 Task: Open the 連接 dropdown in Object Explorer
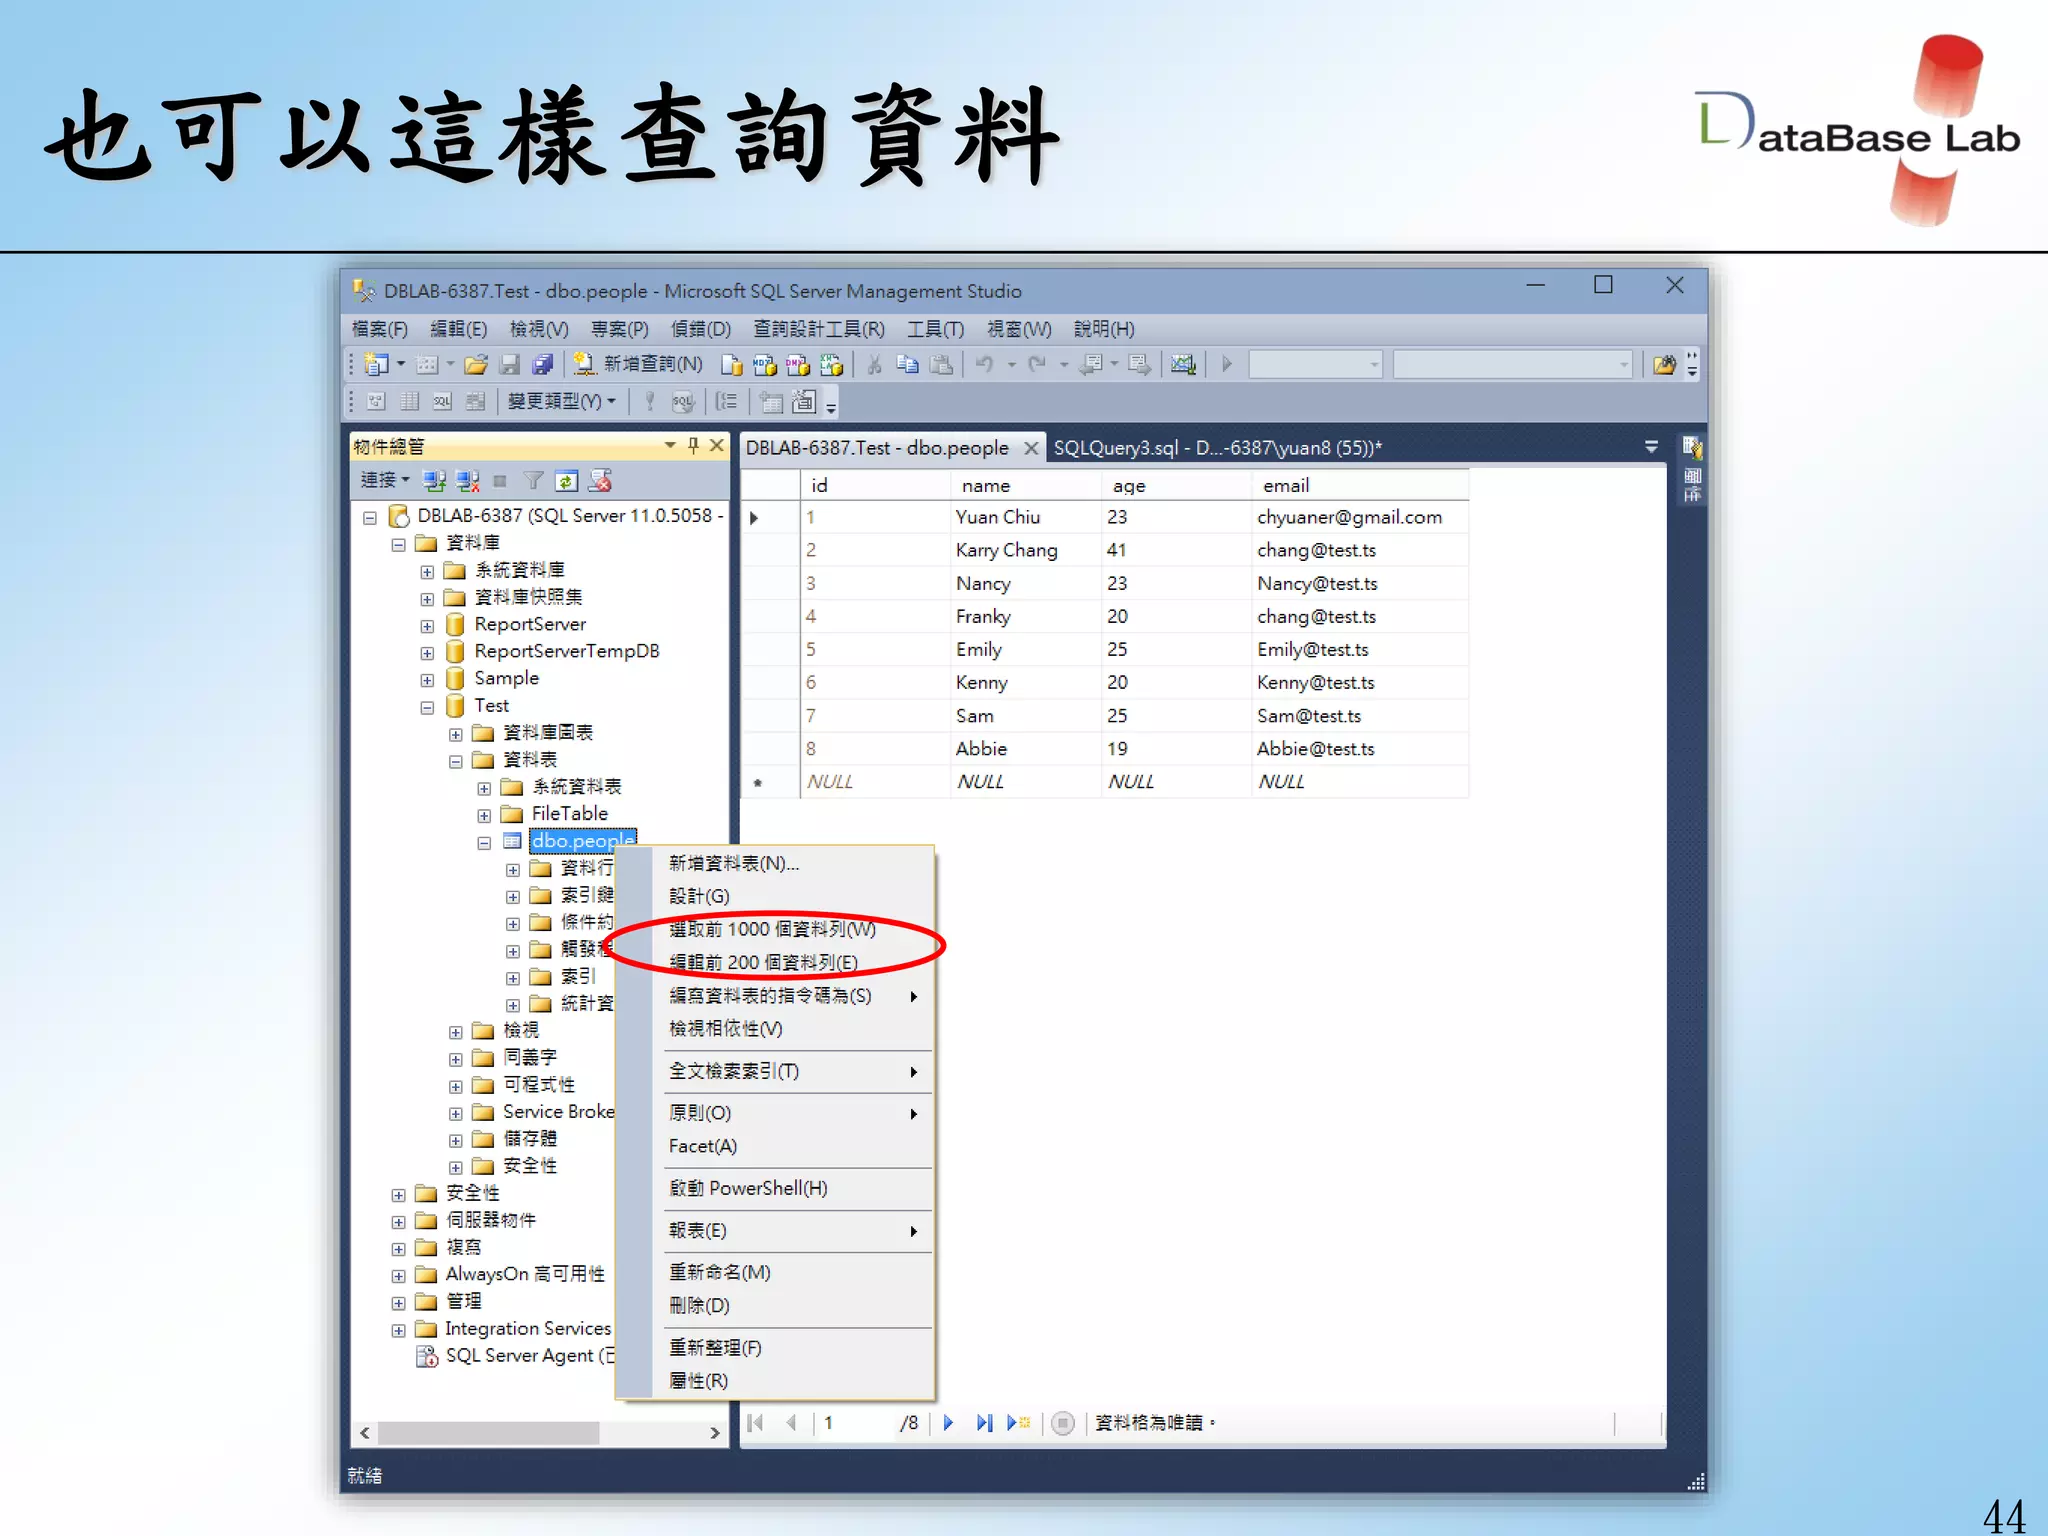tap(385, 481)
